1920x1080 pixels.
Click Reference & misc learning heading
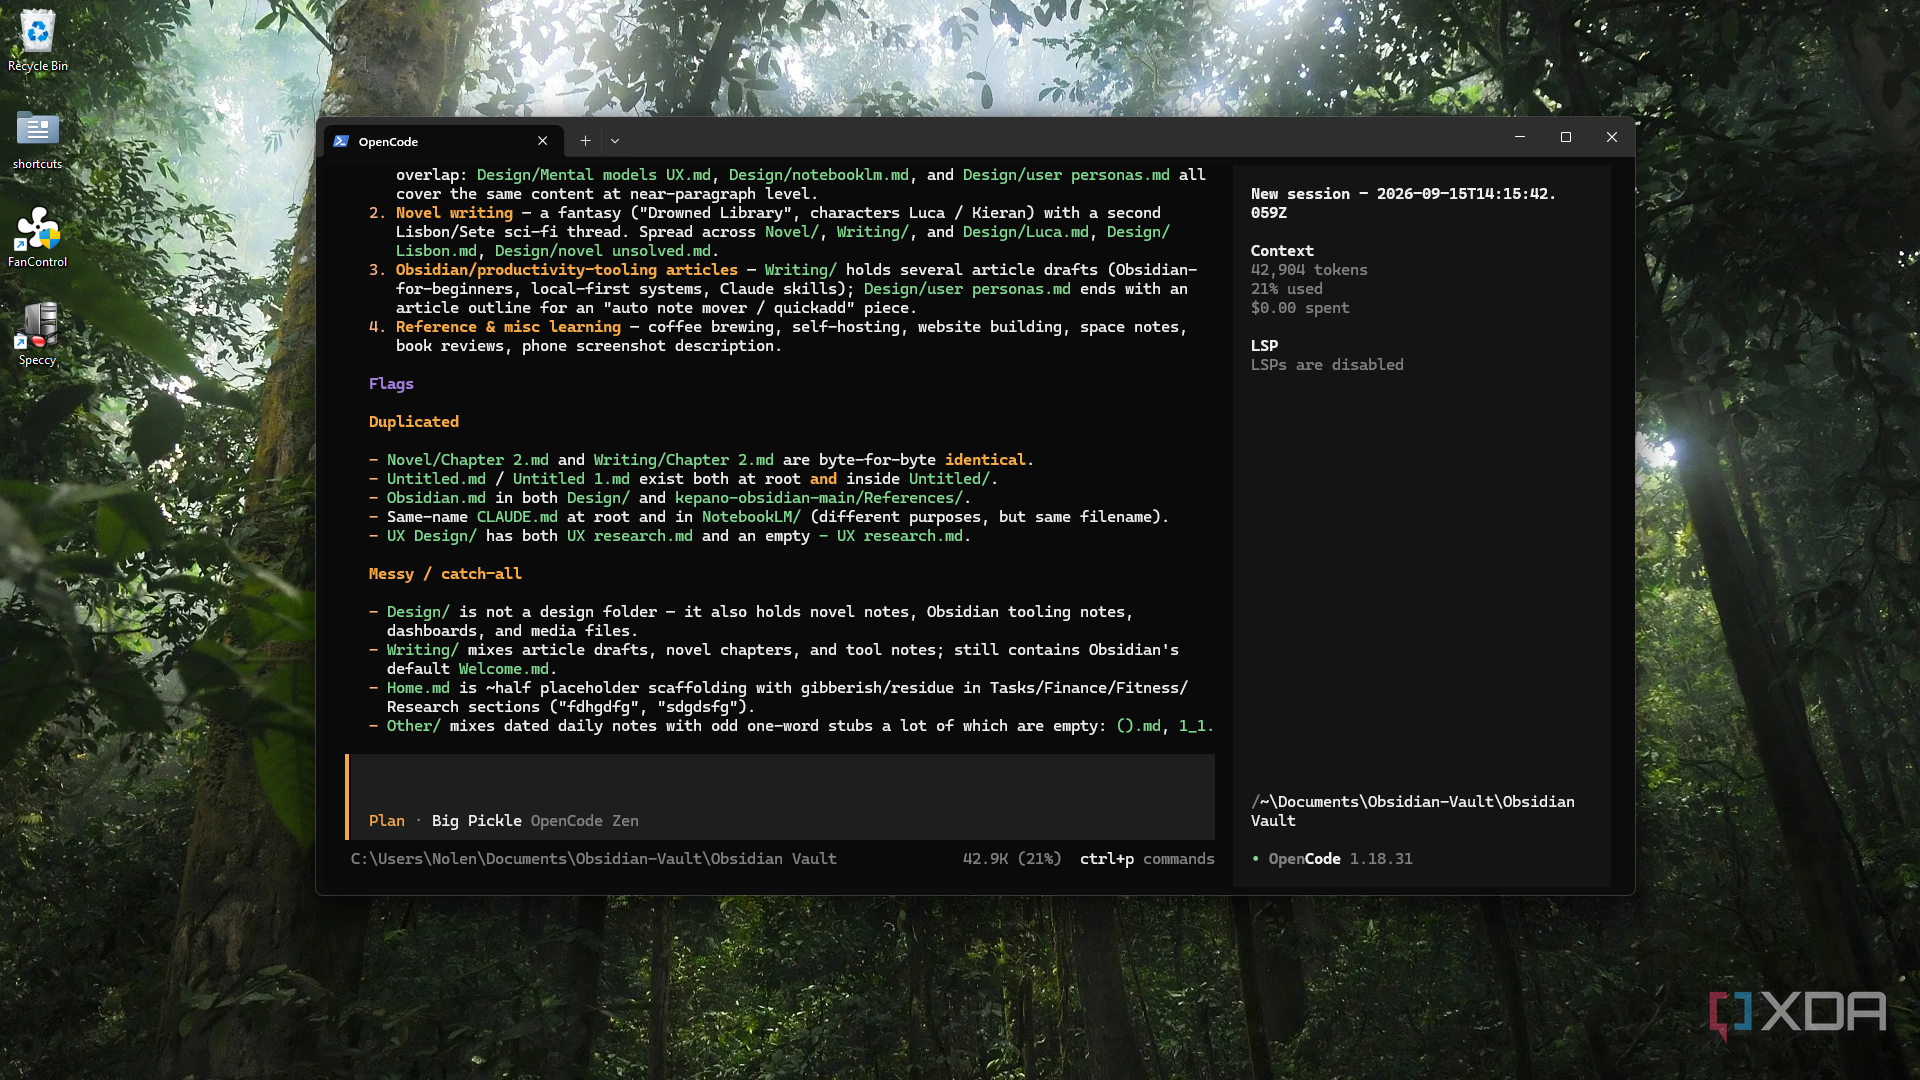click(x=508, y=327)
